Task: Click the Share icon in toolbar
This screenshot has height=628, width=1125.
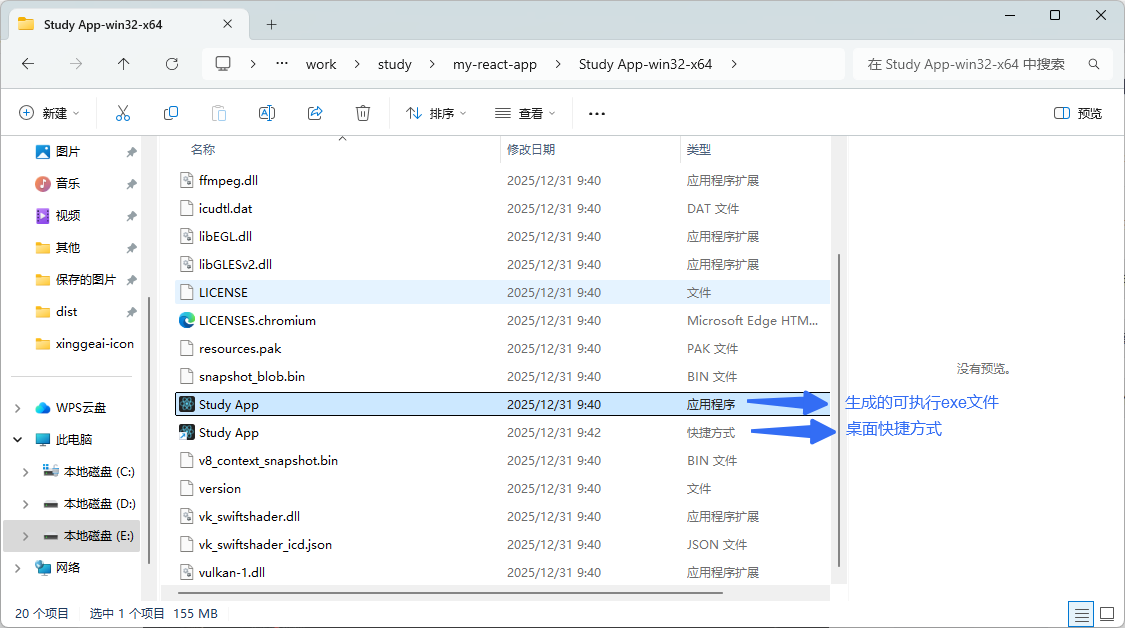Action: [315, 113]
